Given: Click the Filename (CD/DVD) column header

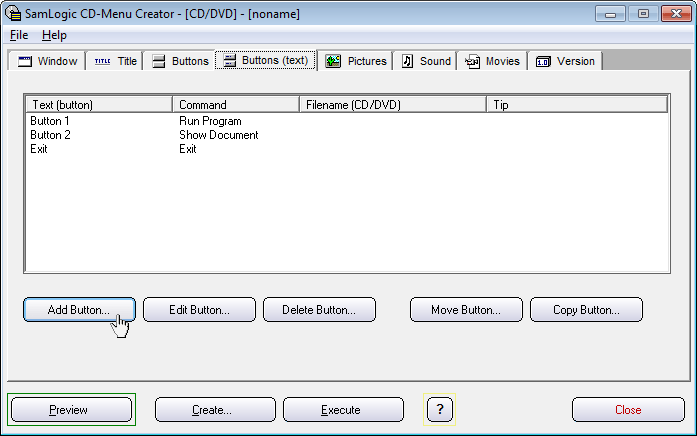Looking at the screenshot, I should pos(393,104).
